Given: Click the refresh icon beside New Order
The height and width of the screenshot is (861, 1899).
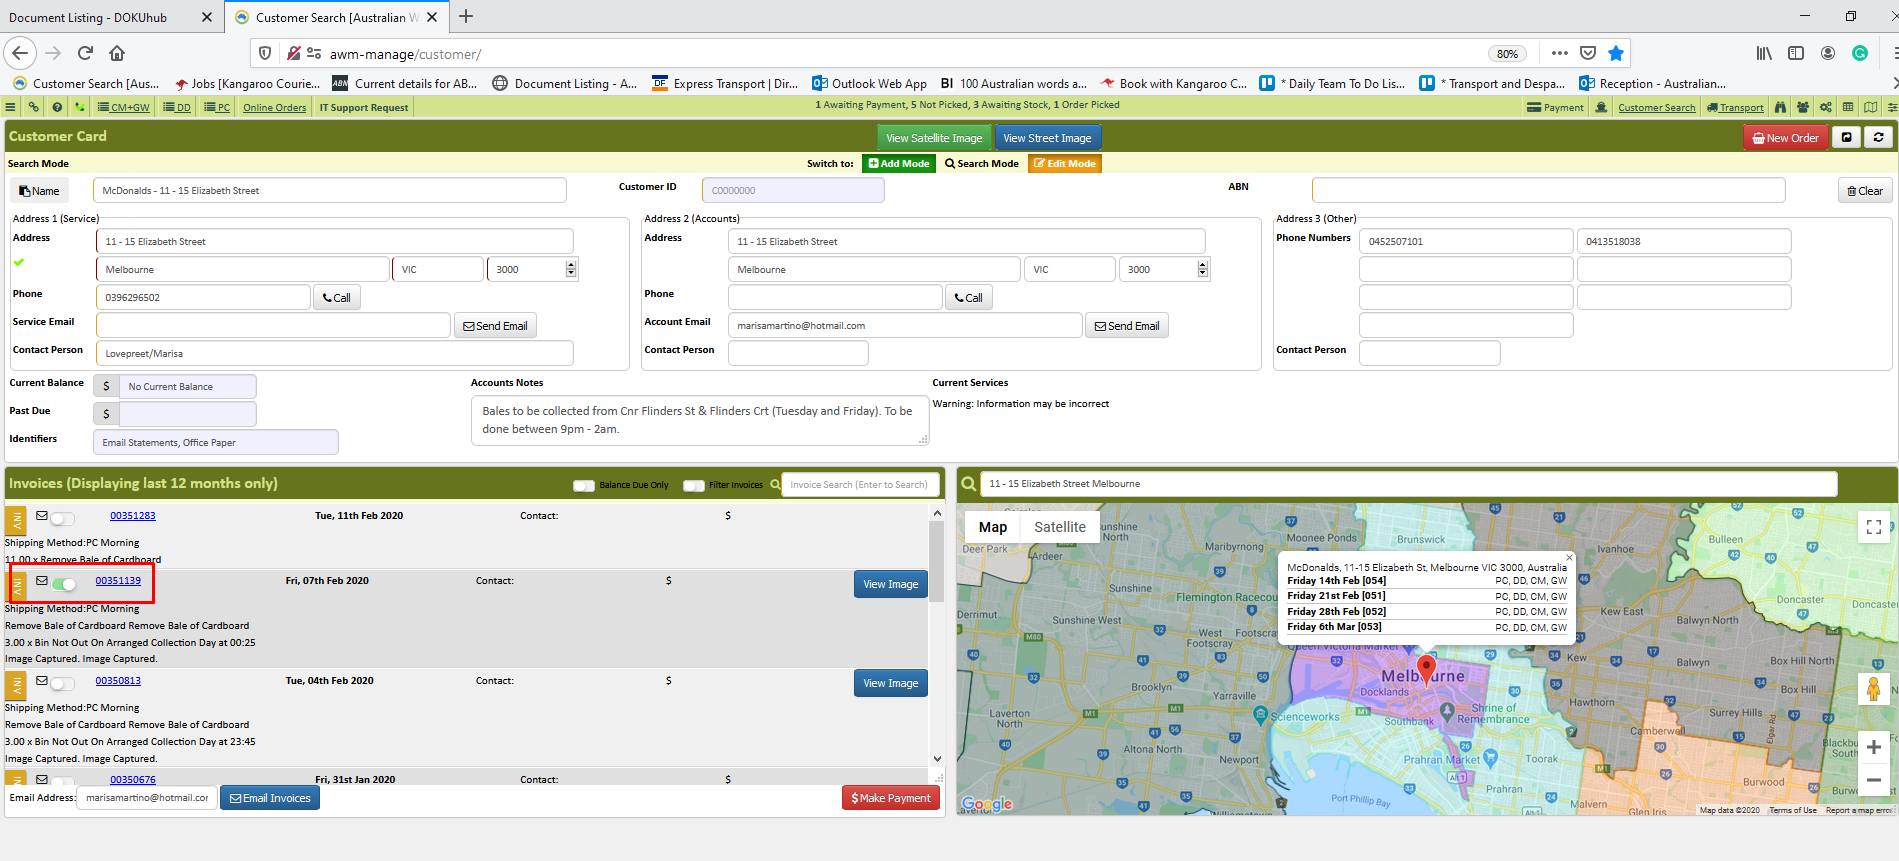Looking at the screenshot, I should (x=1879, y=137).
